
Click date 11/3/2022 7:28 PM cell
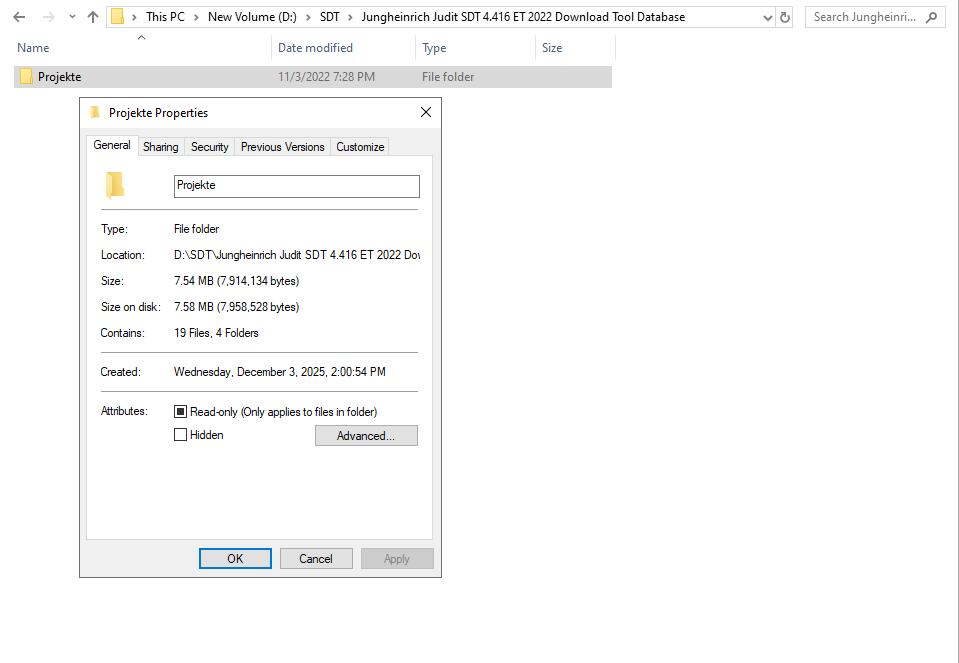[327, 77]
